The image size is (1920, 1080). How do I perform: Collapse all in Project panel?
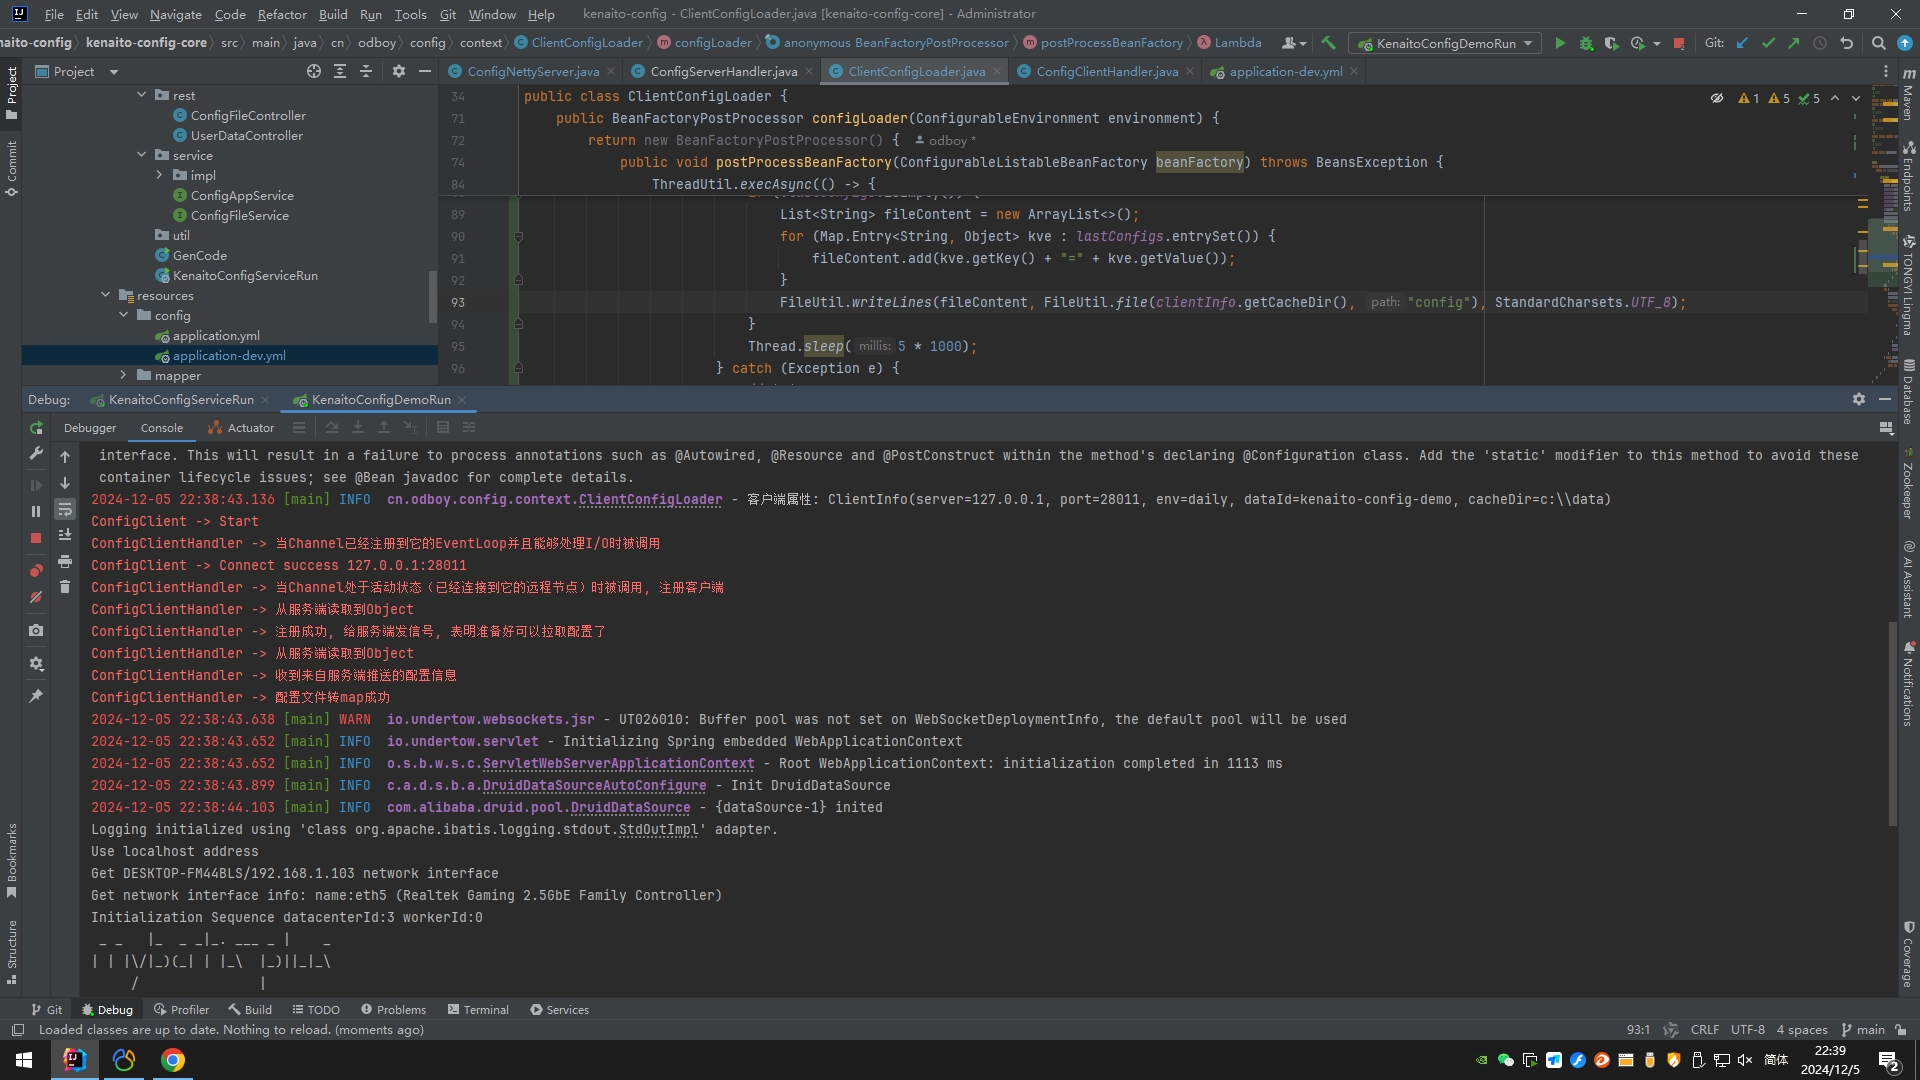click(366, 72)
